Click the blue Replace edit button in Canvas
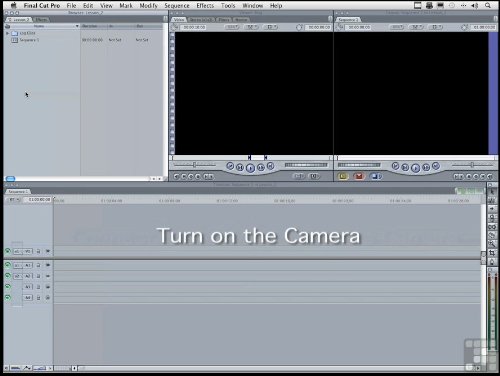 point(375,176)
